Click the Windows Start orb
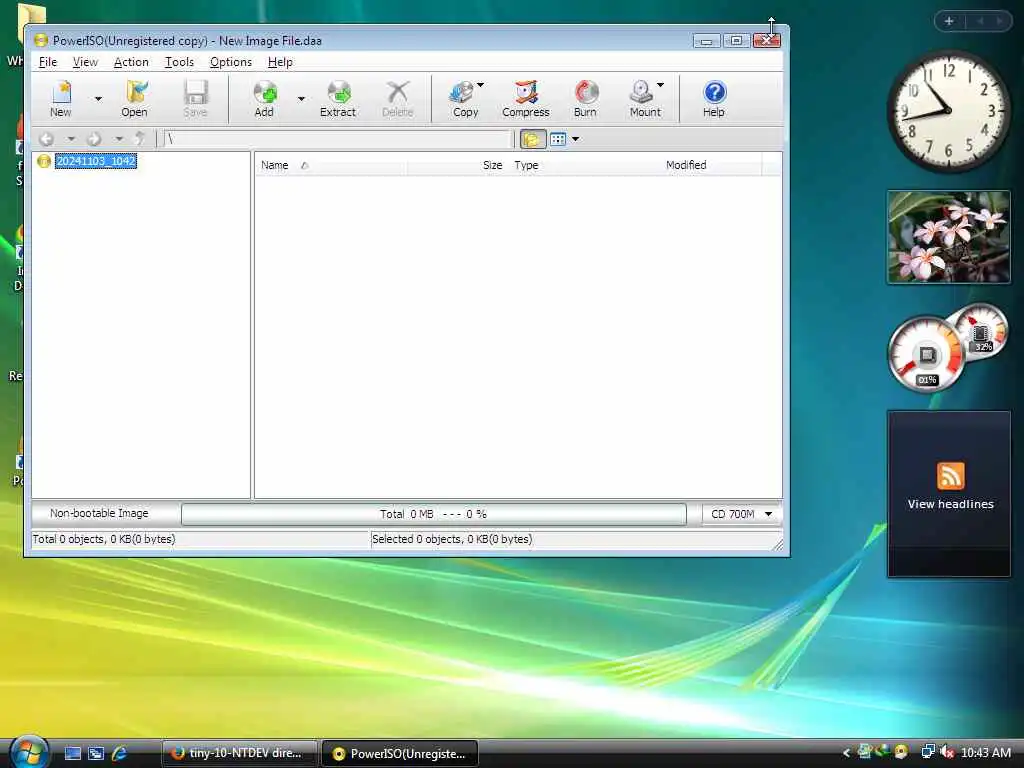The width and height of the screenshot is (1024, 768). coord(27,752)
